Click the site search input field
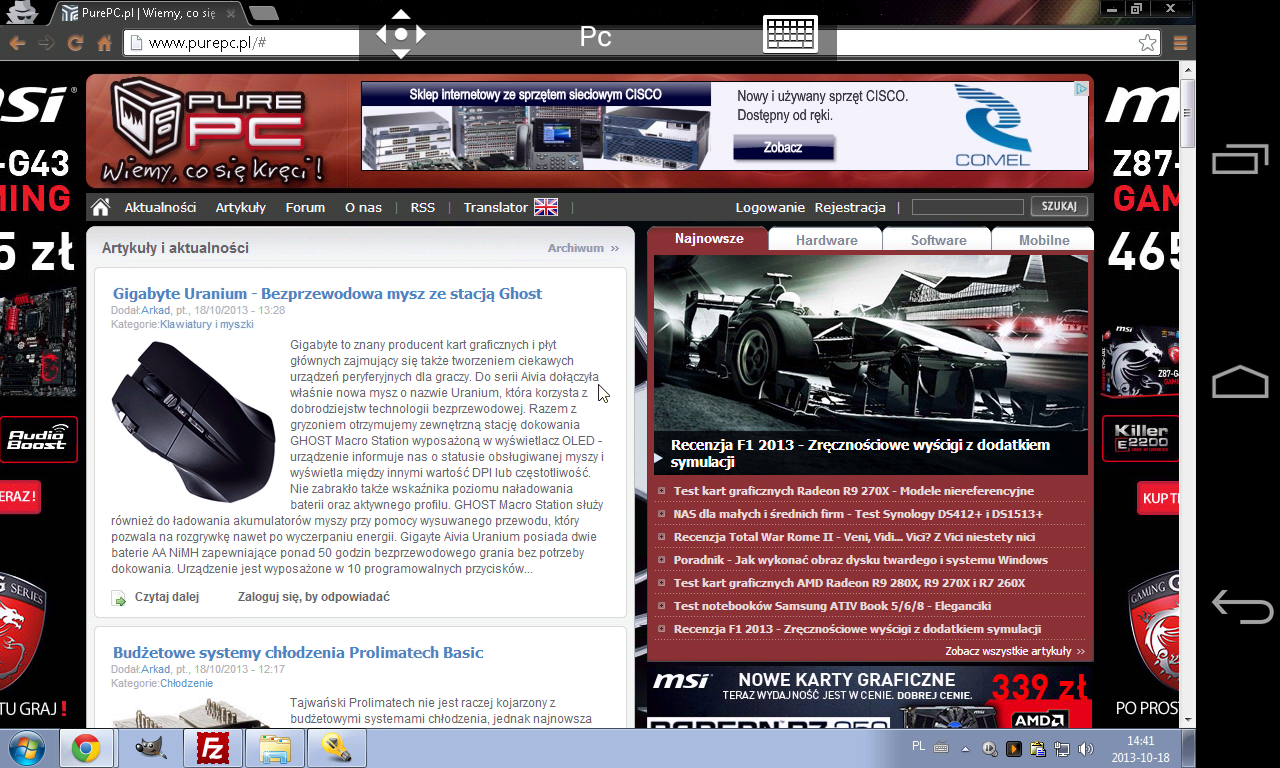This screenshot has width=1280, height=768. point(969,207)
